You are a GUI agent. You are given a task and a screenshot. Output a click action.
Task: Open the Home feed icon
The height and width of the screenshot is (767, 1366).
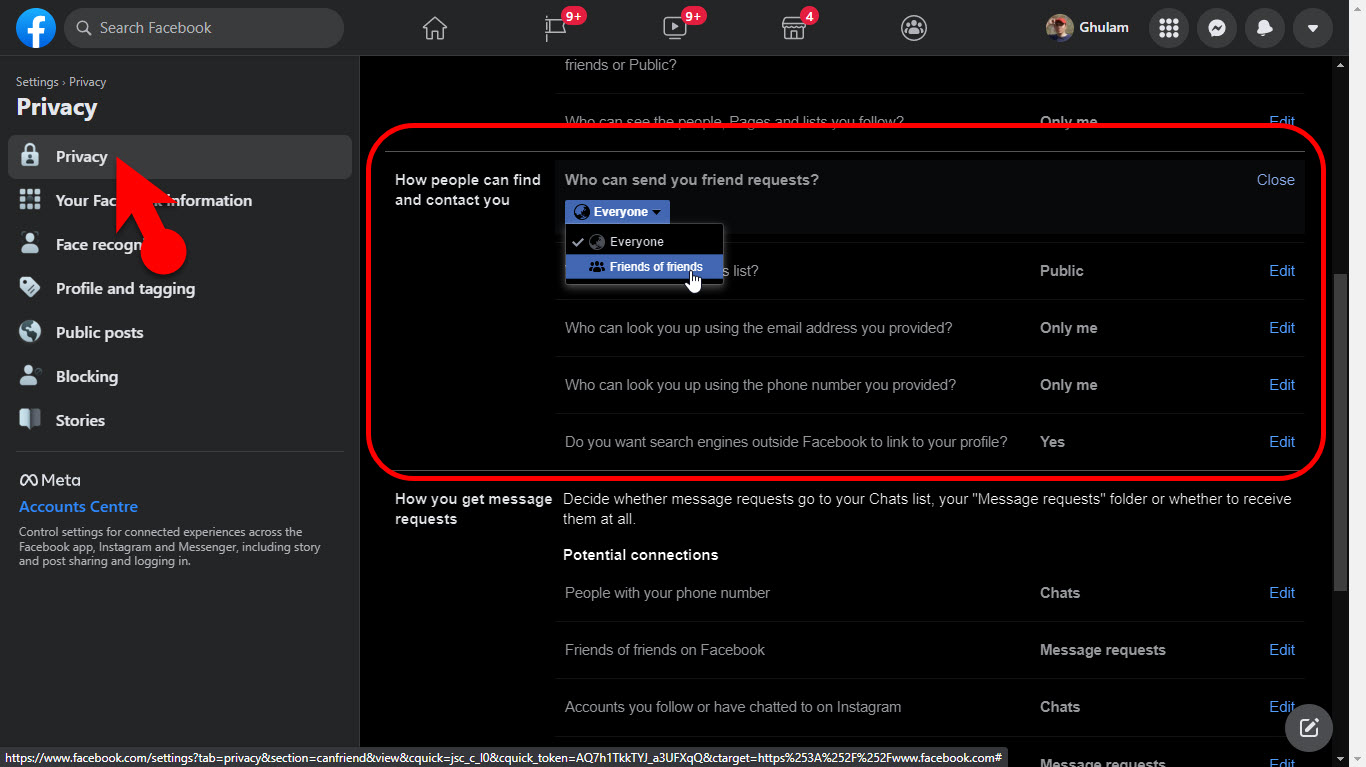pos(434,28)
